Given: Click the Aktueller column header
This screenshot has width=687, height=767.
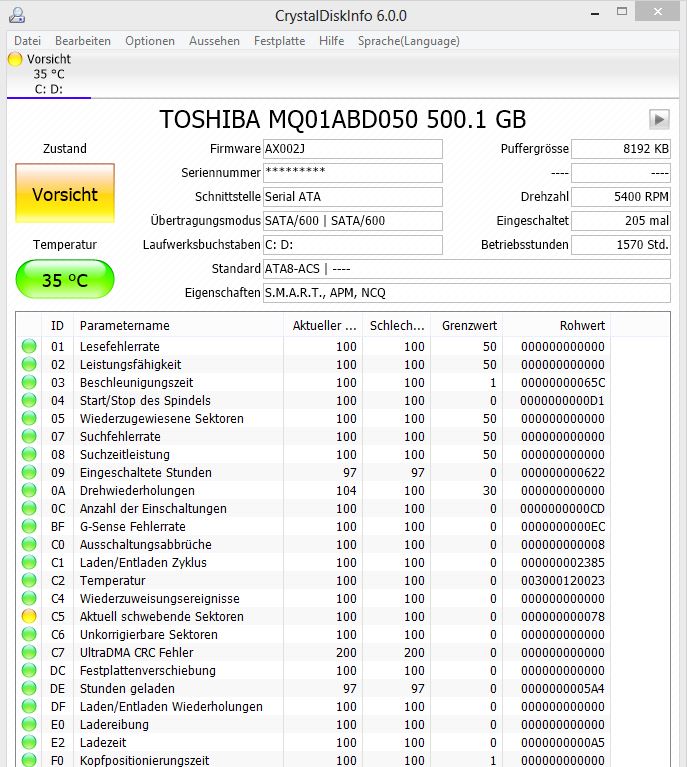Looking at the screenshot, I should click(x=322, y=326).
